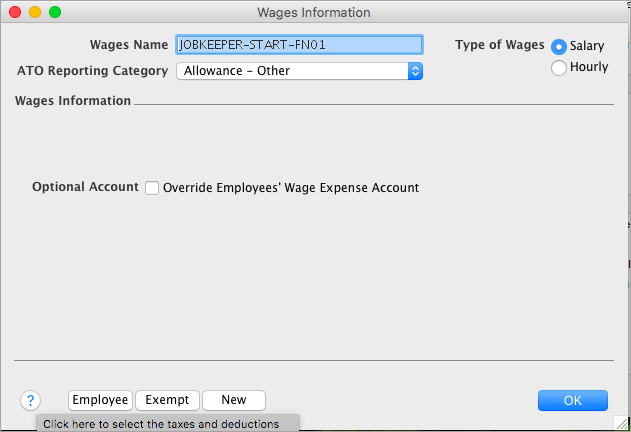The width and height of the screenshot is (631, 432).
Task: Click the Wages Information title bar text
Action: coord(313,12)
